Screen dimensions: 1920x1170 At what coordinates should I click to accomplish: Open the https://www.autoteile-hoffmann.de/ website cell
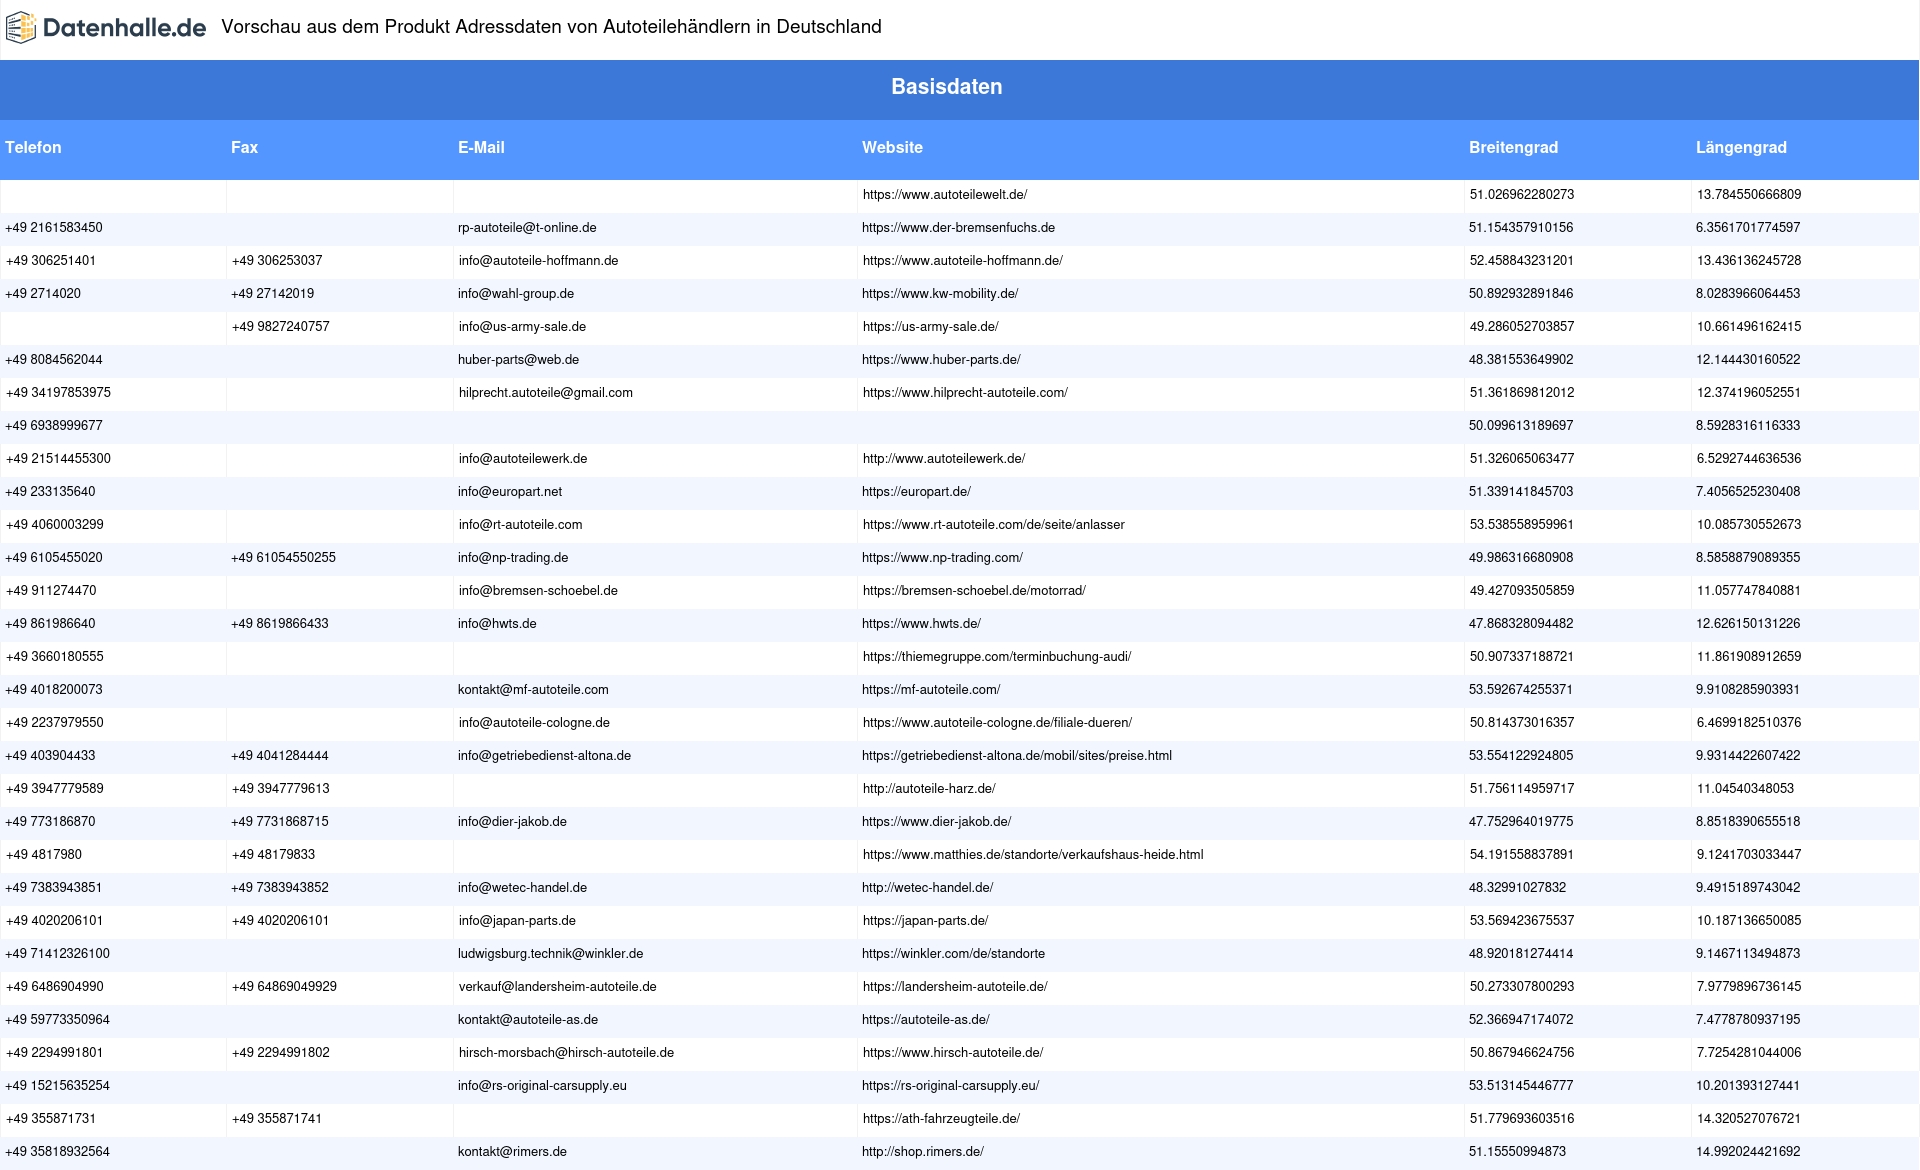click(962, 261)
